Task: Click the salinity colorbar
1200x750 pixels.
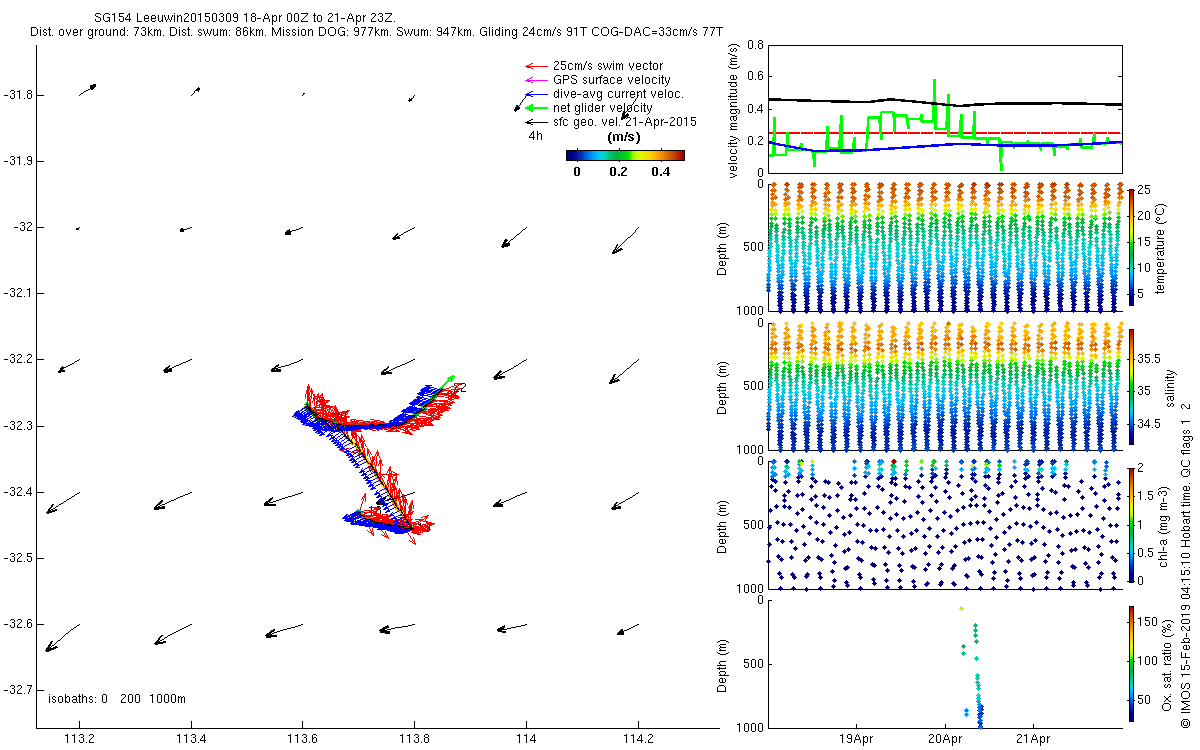Action: (x=1131, y=385)
